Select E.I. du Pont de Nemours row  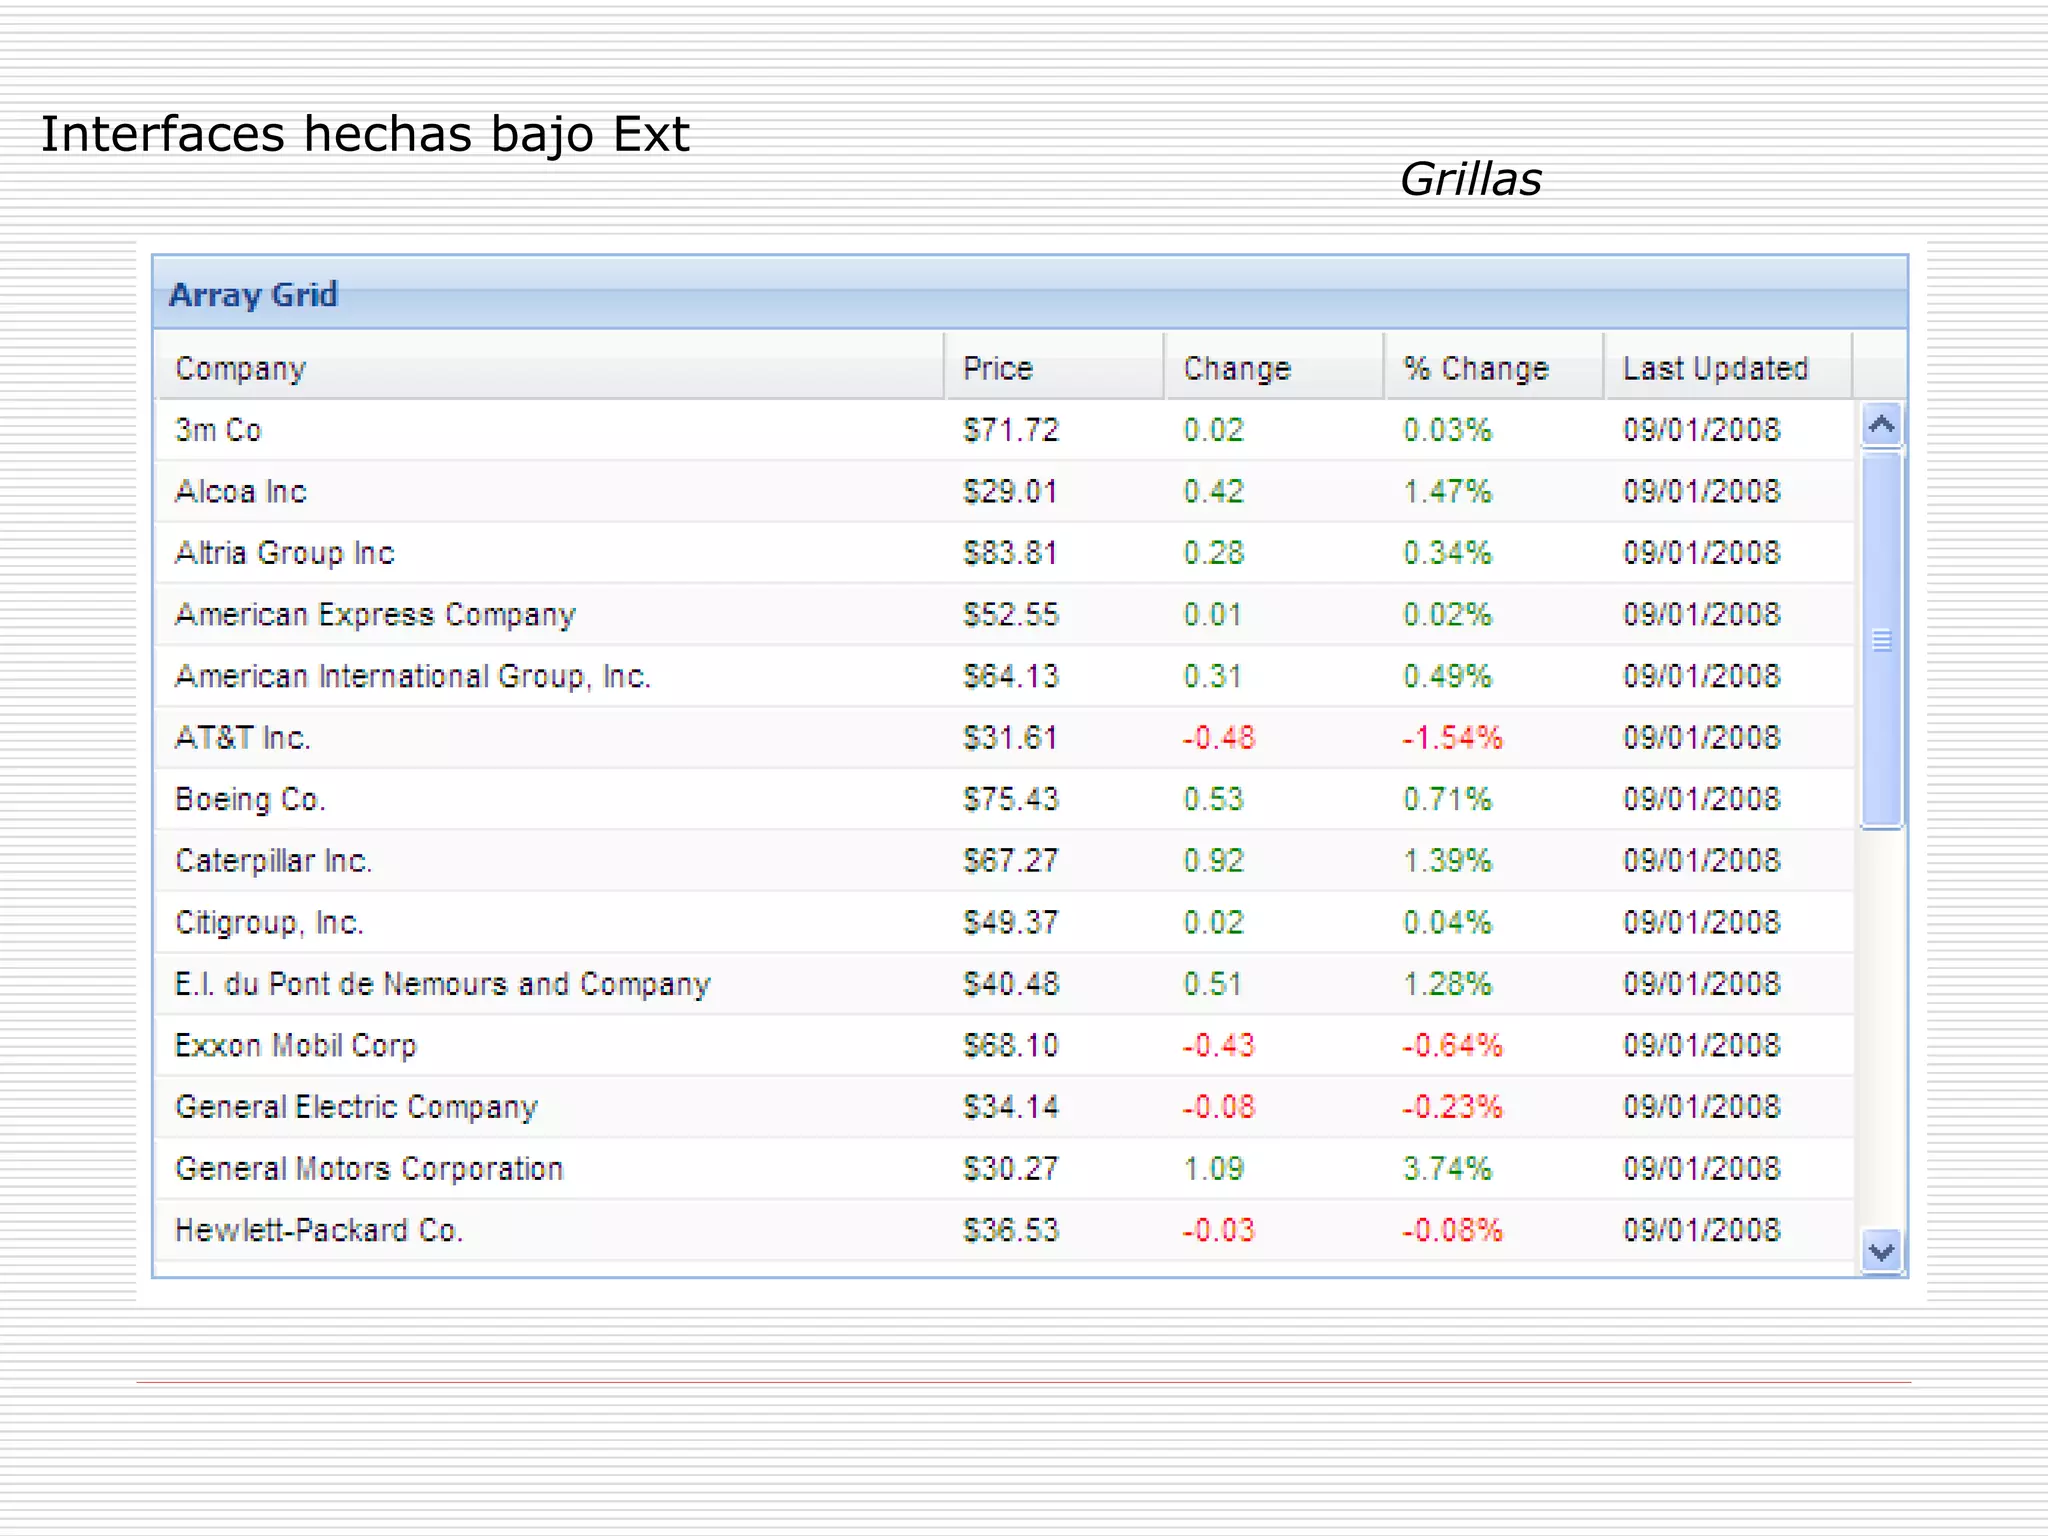coord(1005,984)
